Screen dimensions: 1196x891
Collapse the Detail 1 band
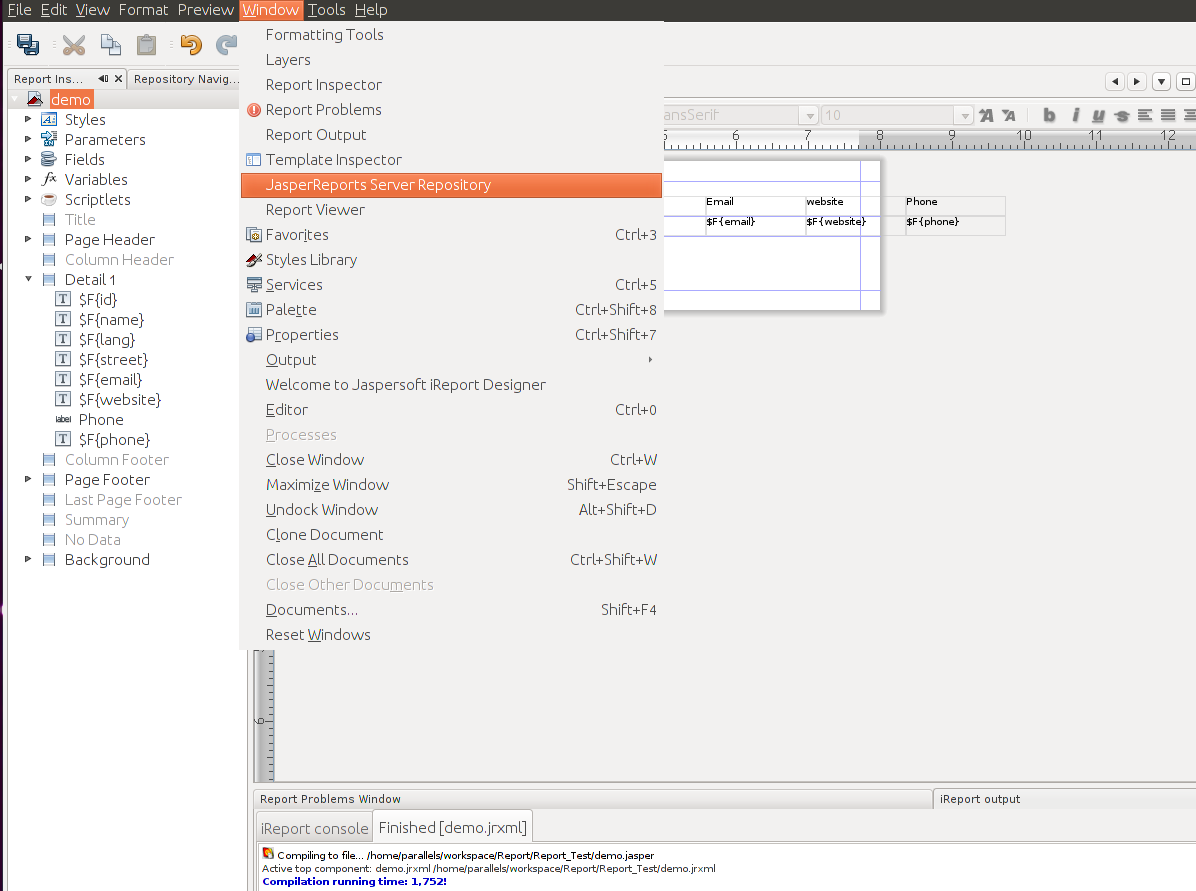click(x=28, y=279)
